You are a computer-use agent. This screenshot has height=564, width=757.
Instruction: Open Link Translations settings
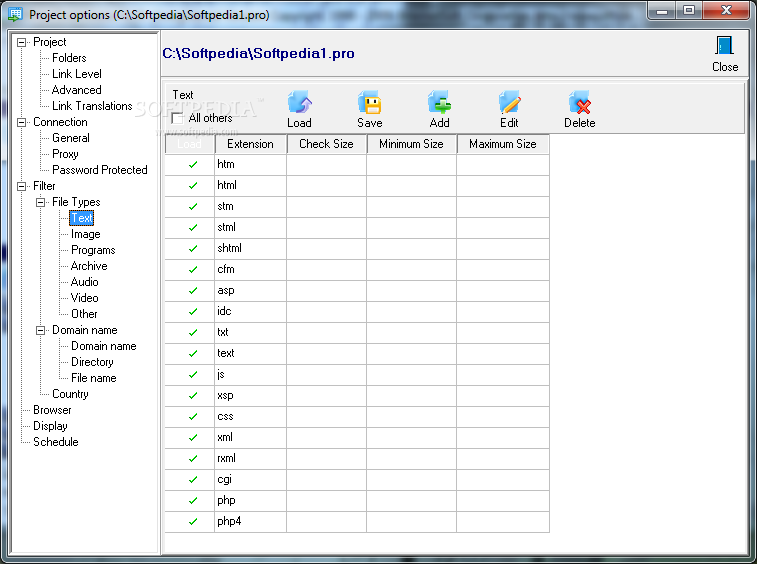point(92,106)
